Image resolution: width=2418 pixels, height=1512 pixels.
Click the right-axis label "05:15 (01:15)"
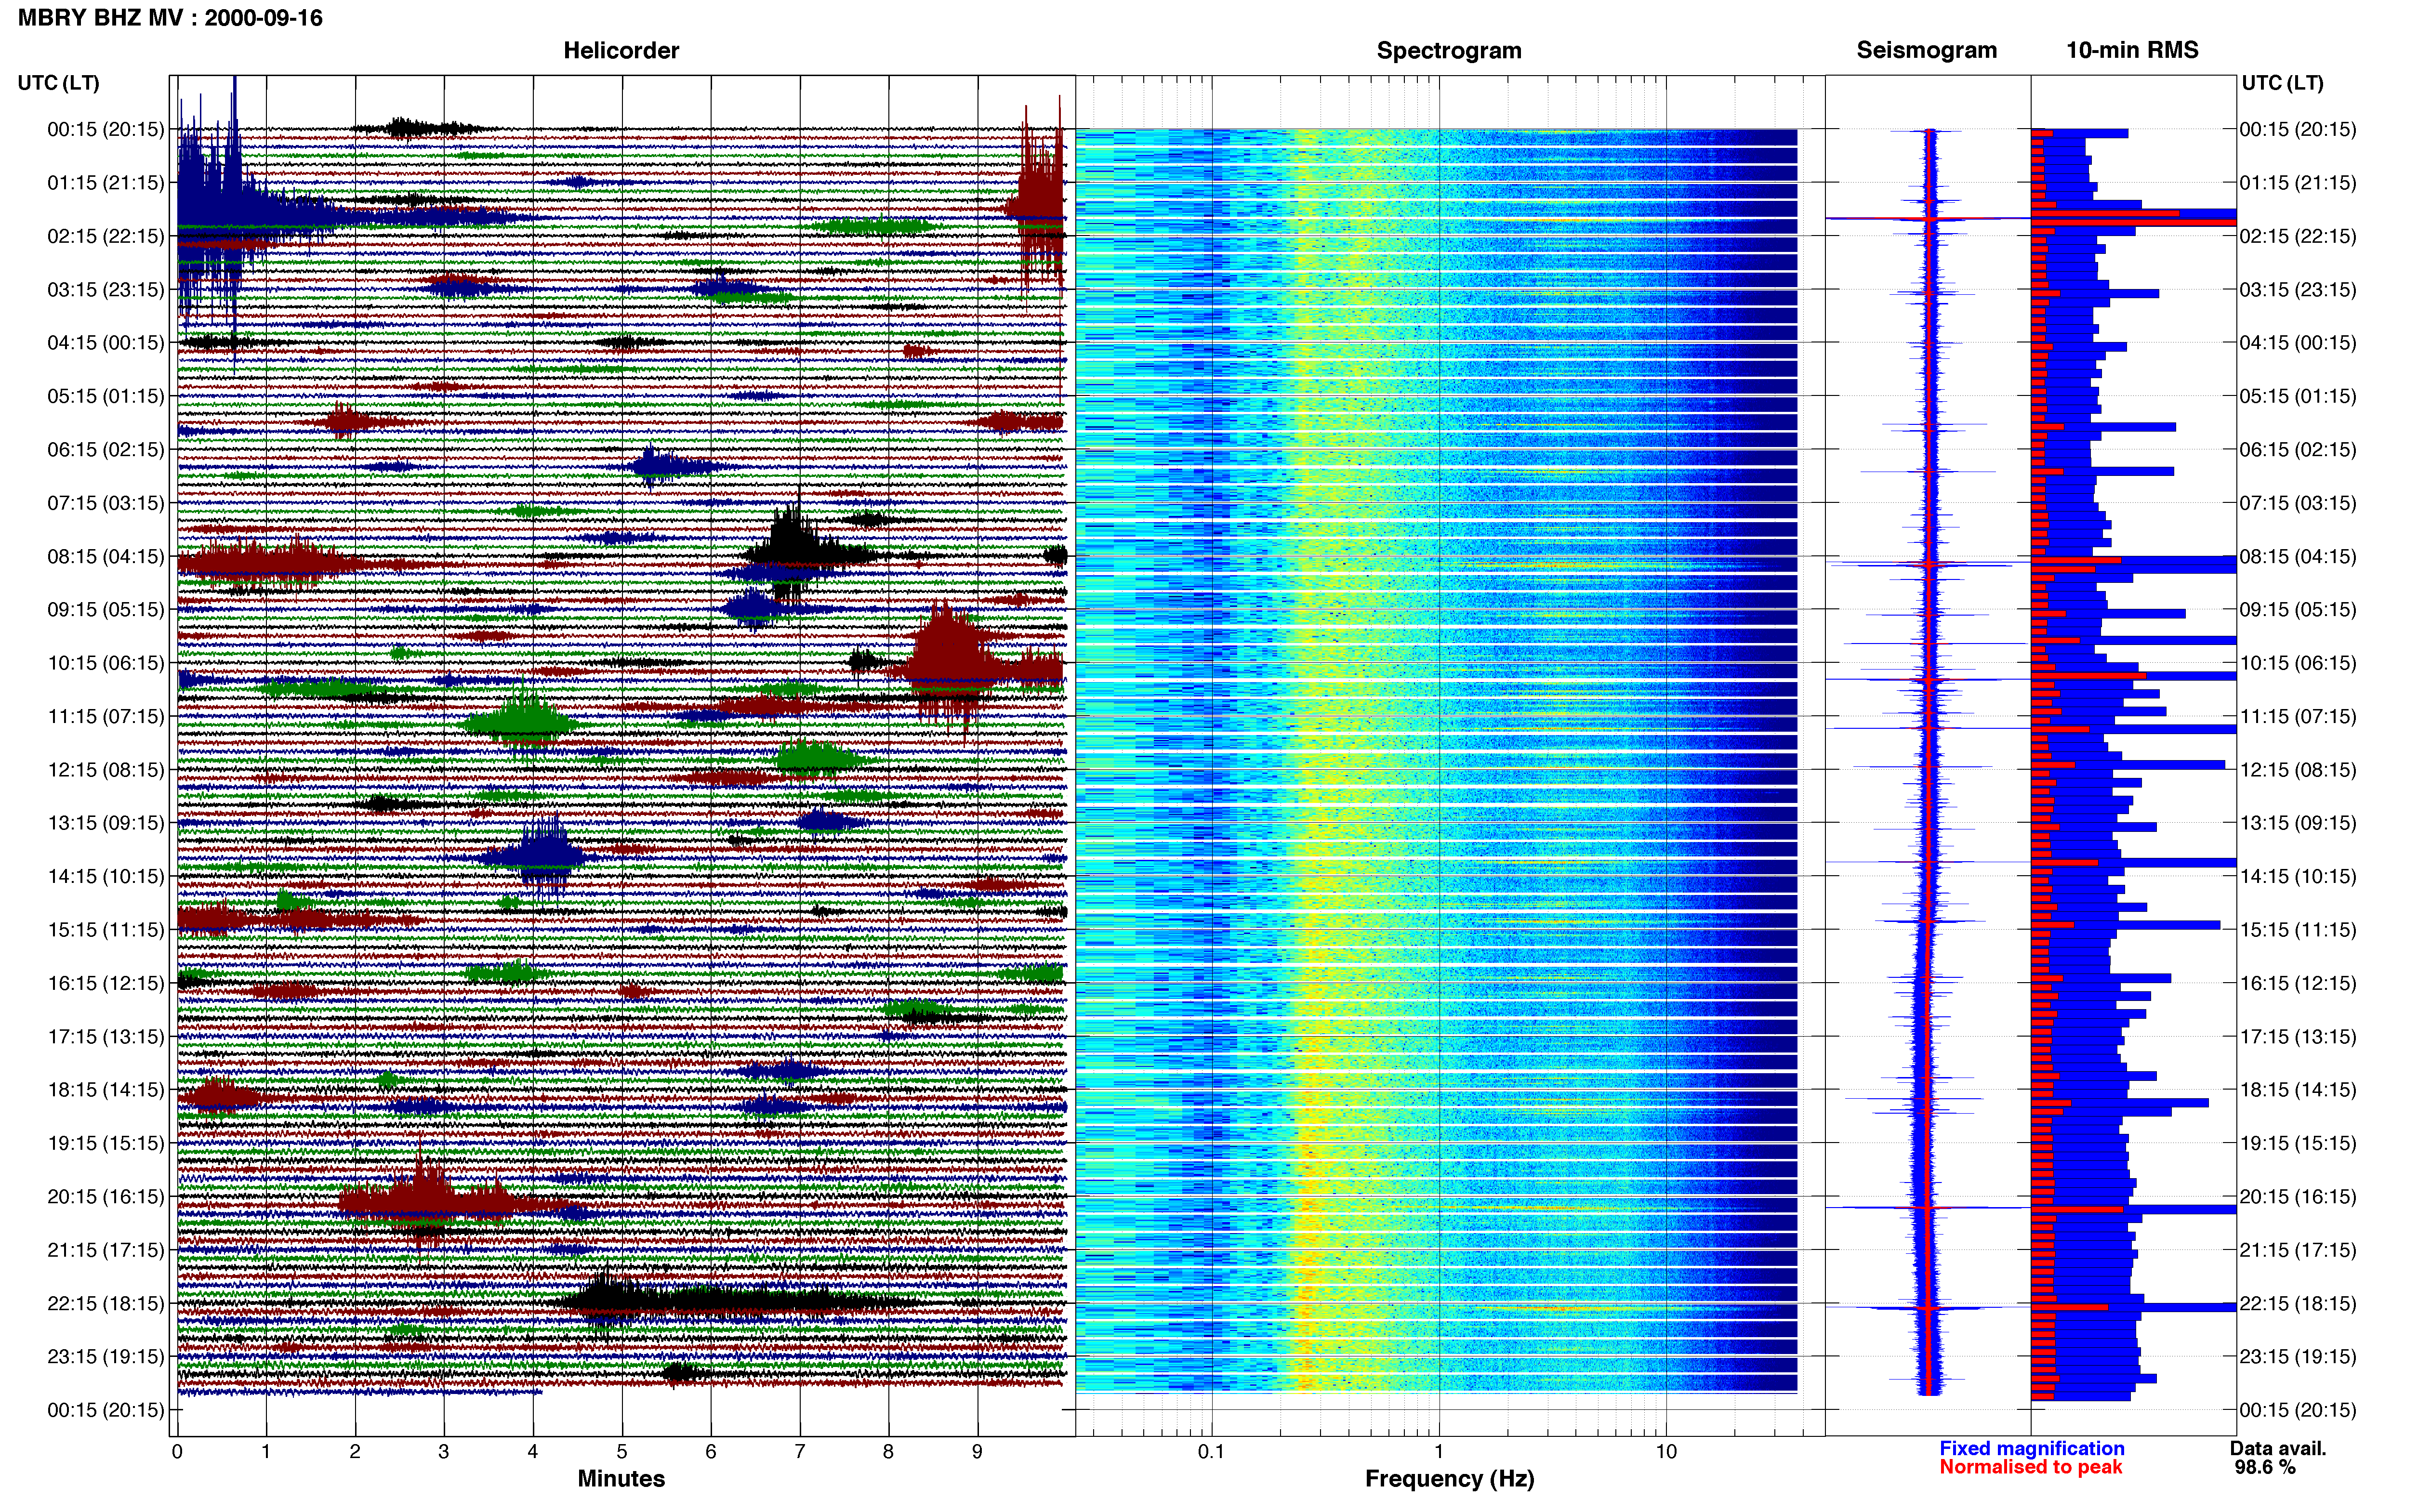[2298, 396]
